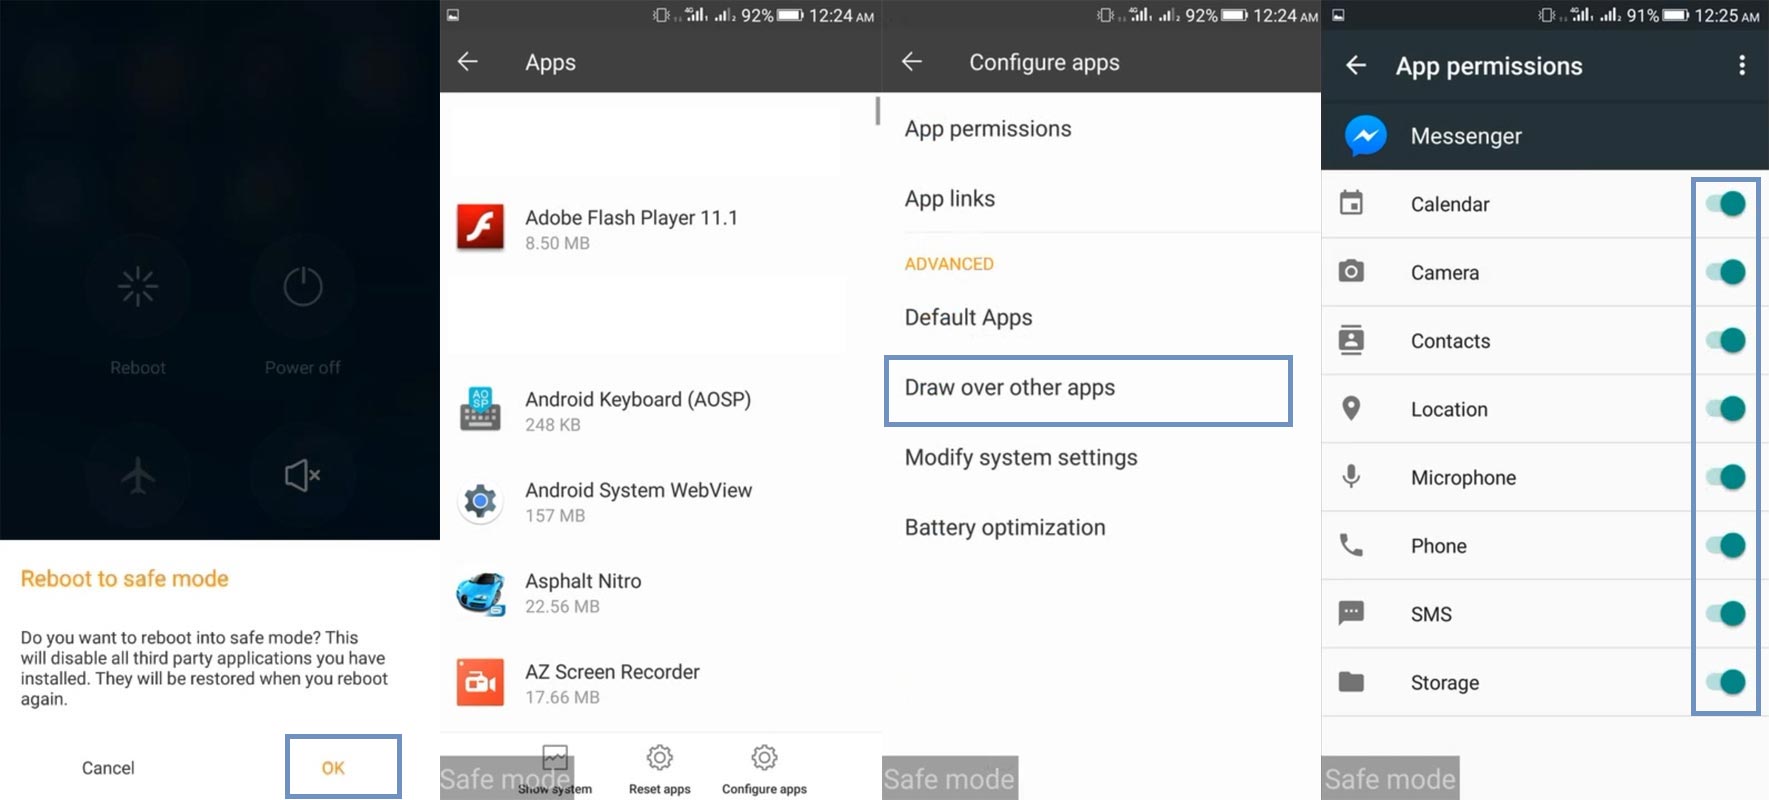Toggle the Location permission switch

point(1725,409)
